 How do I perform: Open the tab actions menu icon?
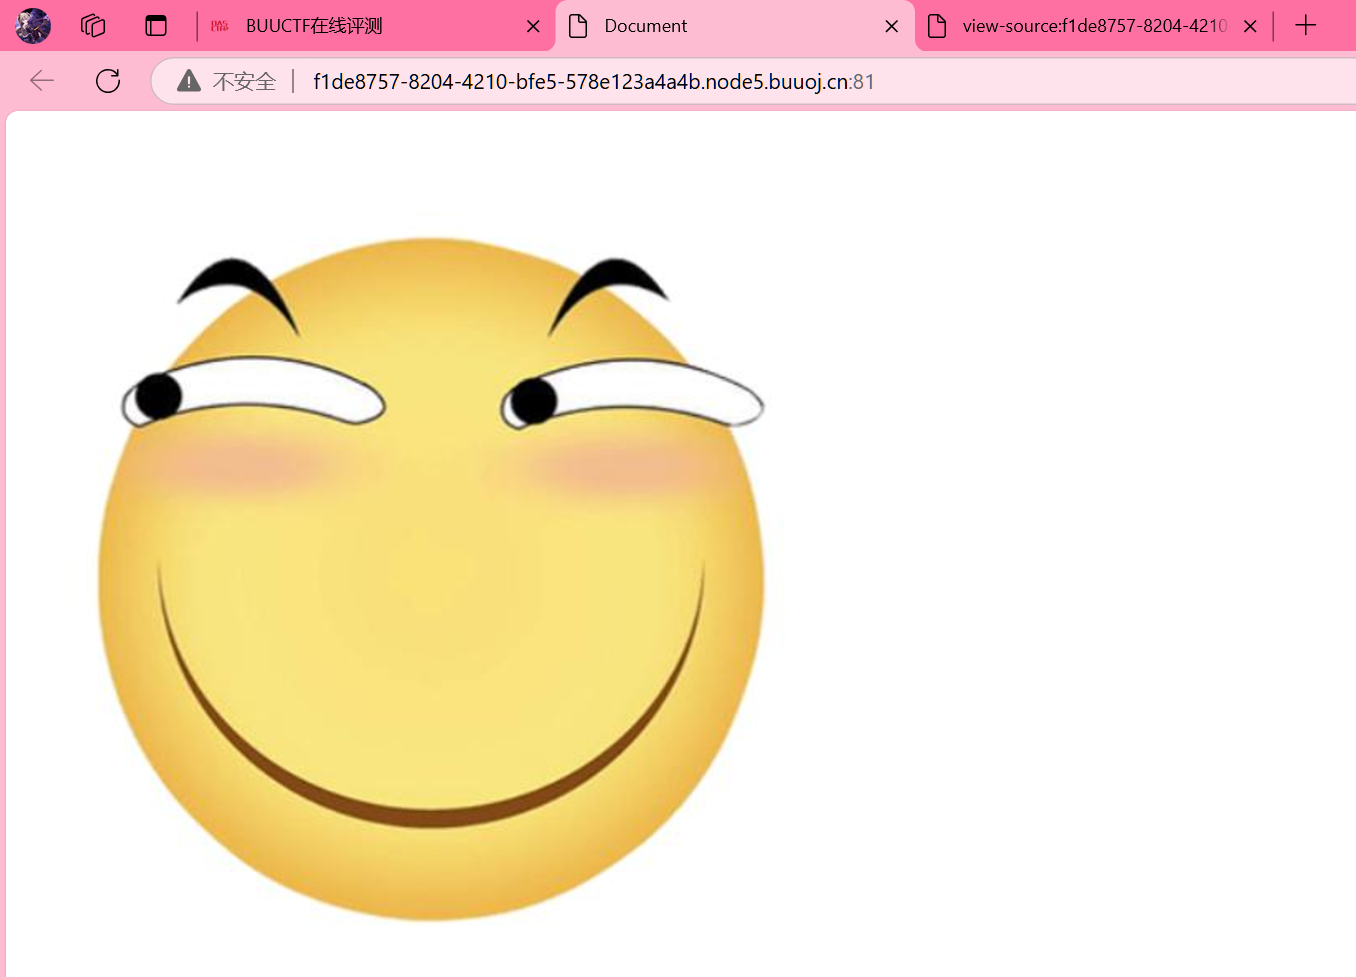[156, 26]
